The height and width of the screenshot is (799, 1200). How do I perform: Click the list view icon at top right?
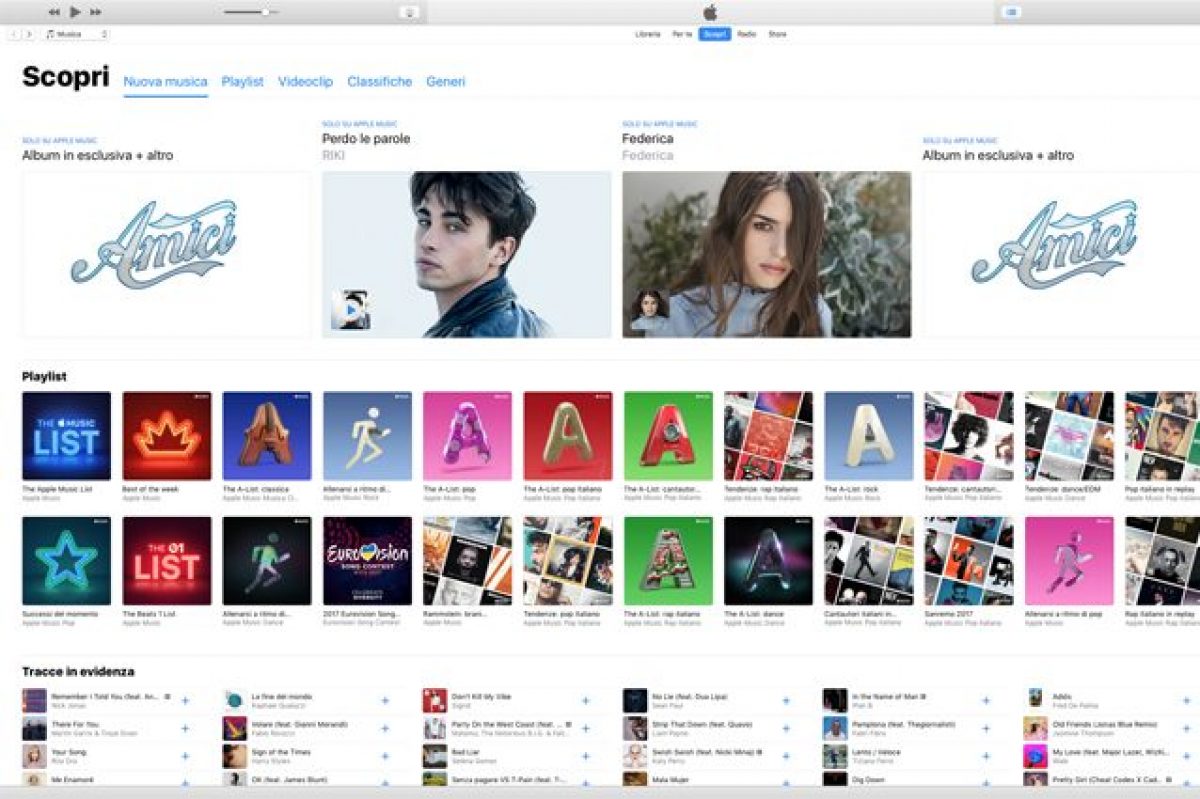[x=1010, y=12]
